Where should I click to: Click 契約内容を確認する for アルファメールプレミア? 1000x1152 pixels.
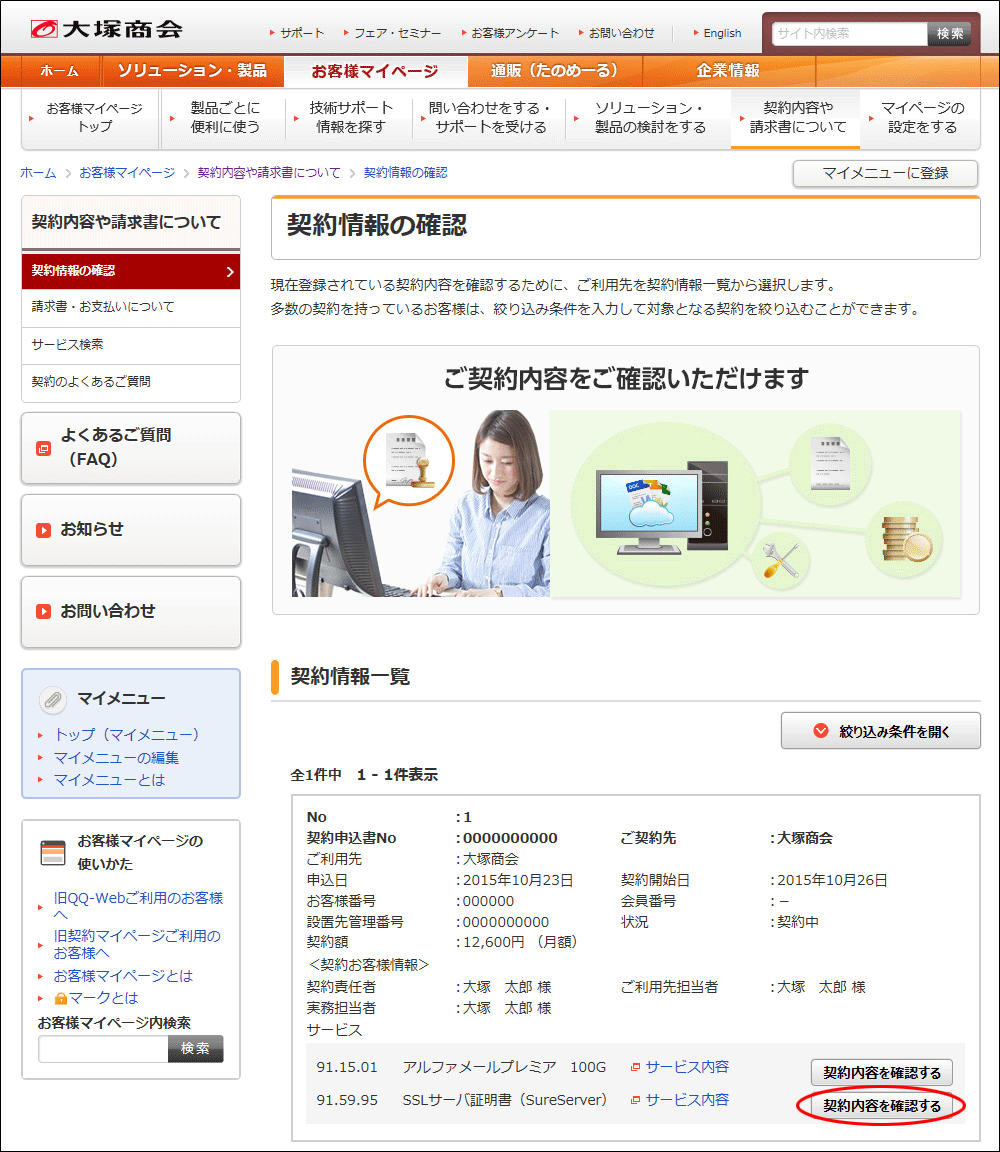tap(882, 1073)
